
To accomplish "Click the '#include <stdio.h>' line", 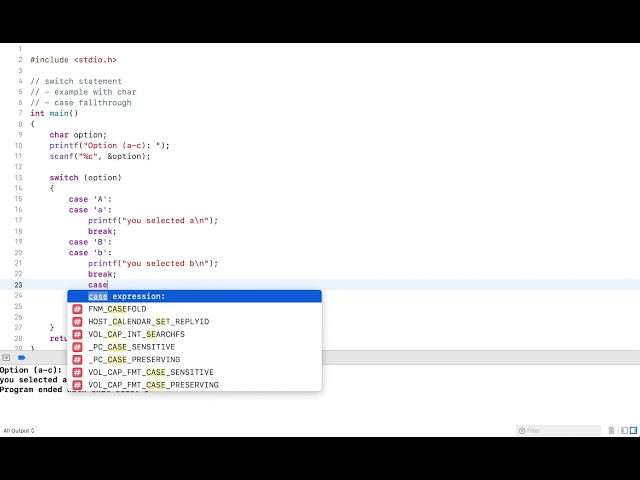I will pos(73,60).
